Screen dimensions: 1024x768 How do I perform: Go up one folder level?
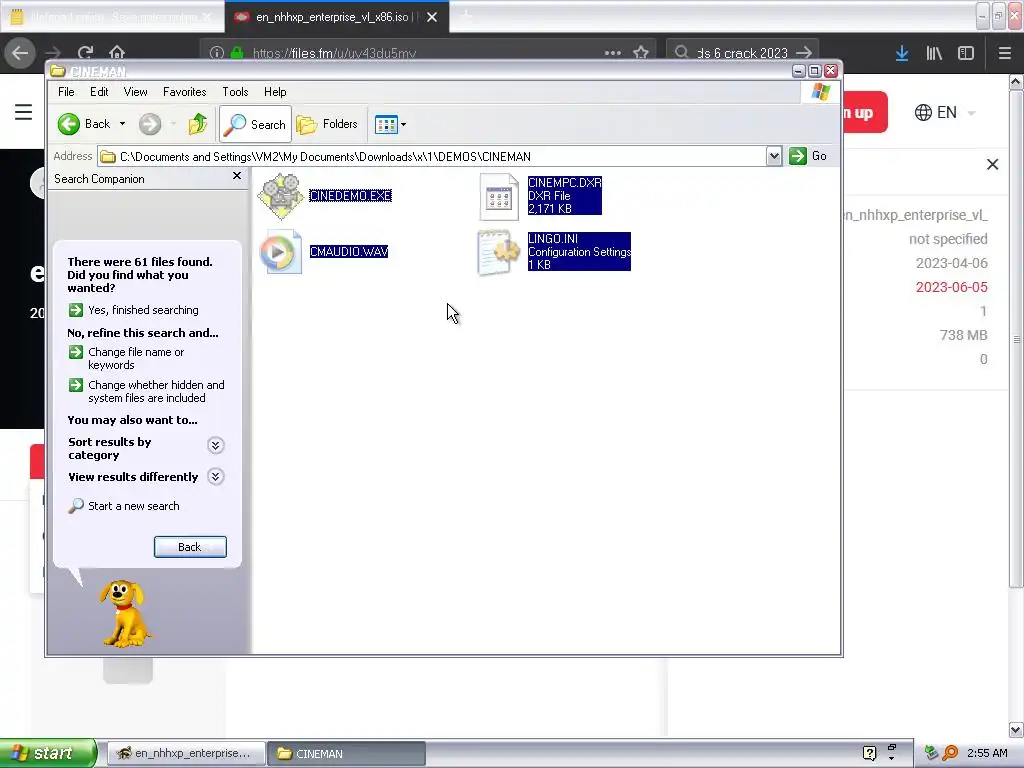tap(197, 124)
